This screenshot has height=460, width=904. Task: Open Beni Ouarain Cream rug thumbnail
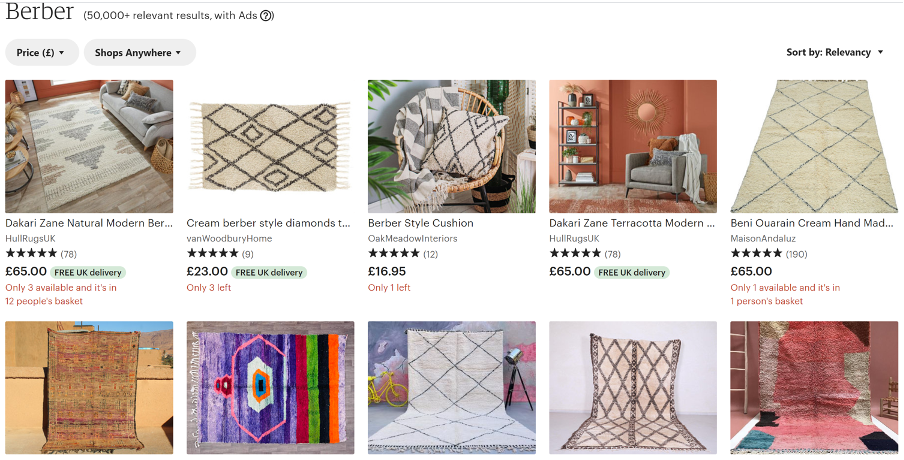pyautogui.click(x=814, y=146)
